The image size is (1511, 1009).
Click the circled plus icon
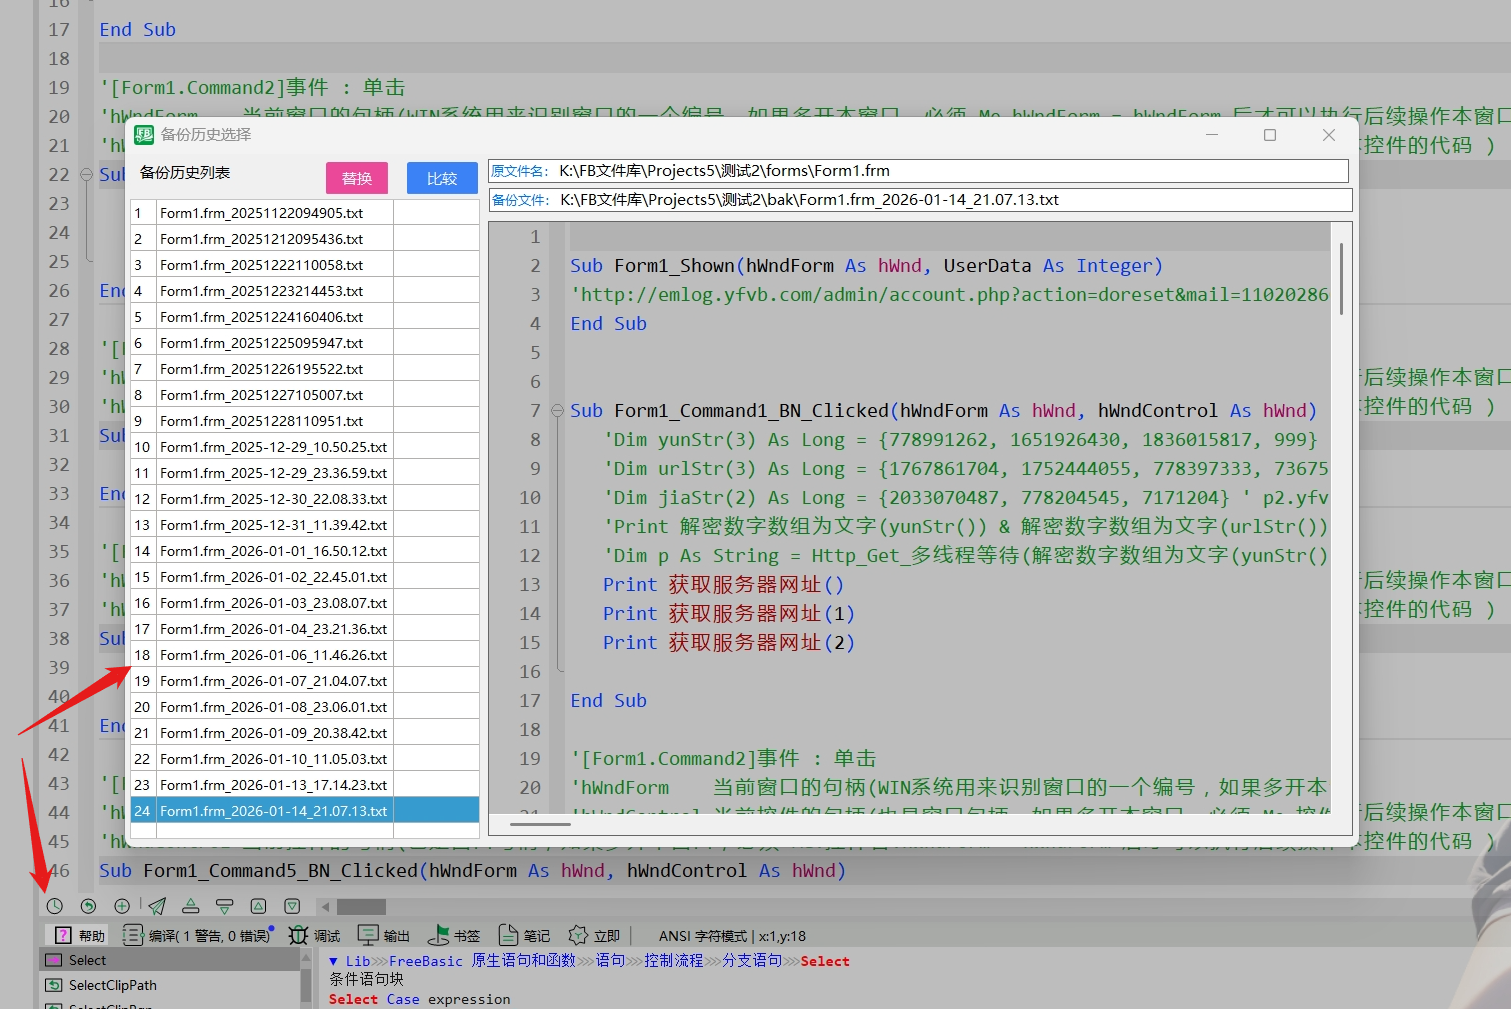click(122, 906)
